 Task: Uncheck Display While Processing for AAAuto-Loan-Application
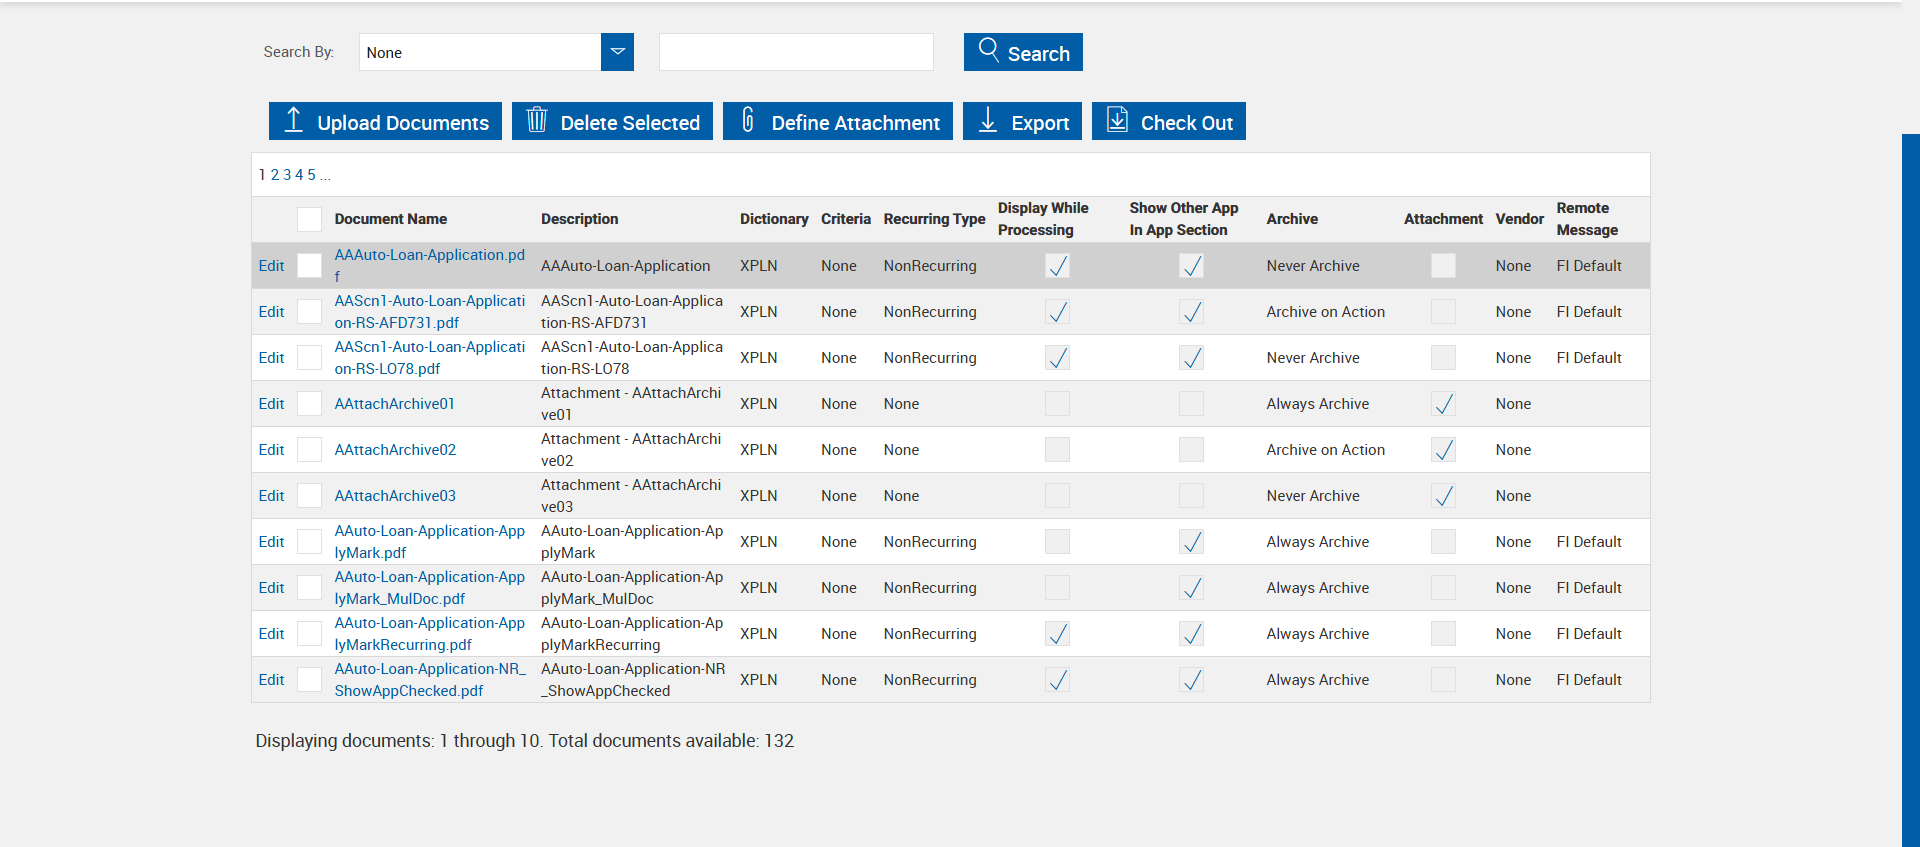[1057, 266]
